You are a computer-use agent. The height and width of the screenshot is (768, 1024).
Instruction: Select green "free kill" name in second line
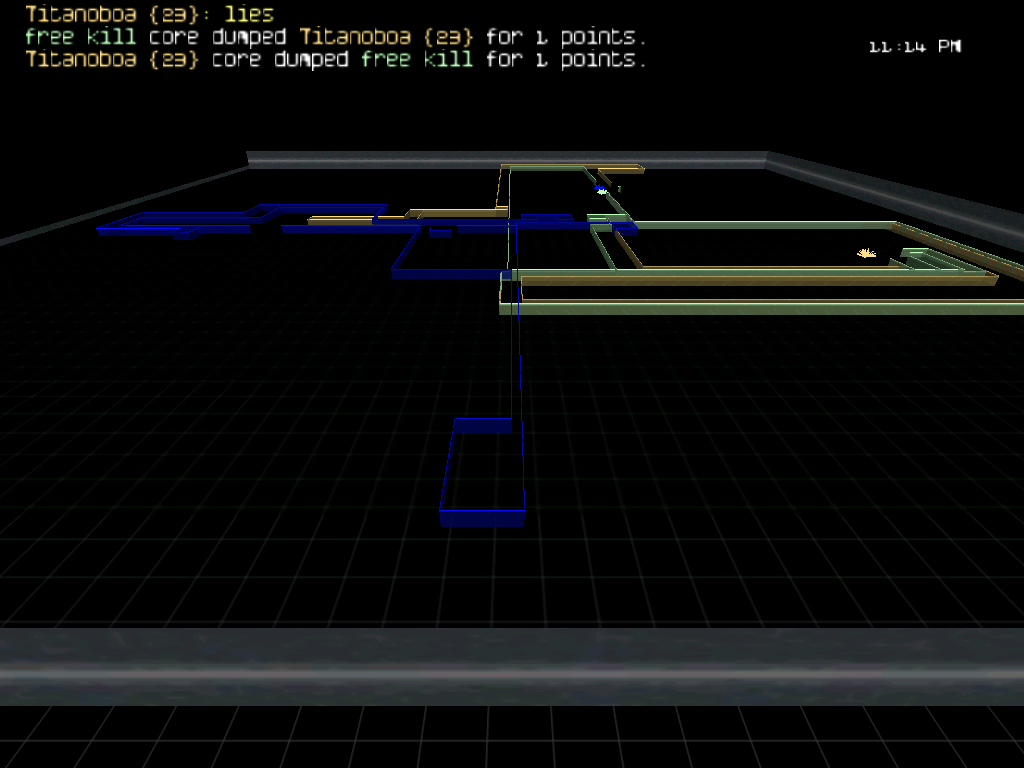coord(80,37)
